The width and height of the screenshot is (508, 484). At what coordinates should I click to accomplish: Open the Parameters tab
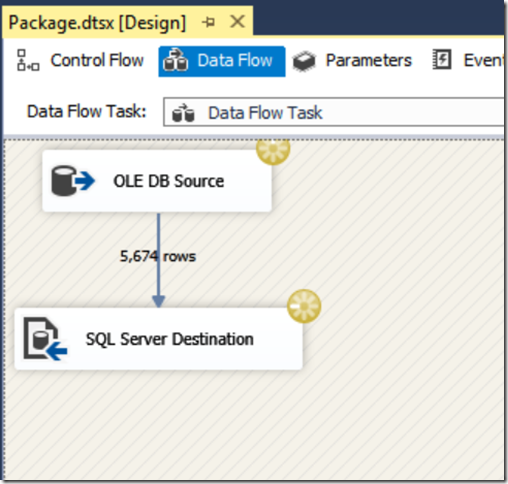[x=353, y=61]
